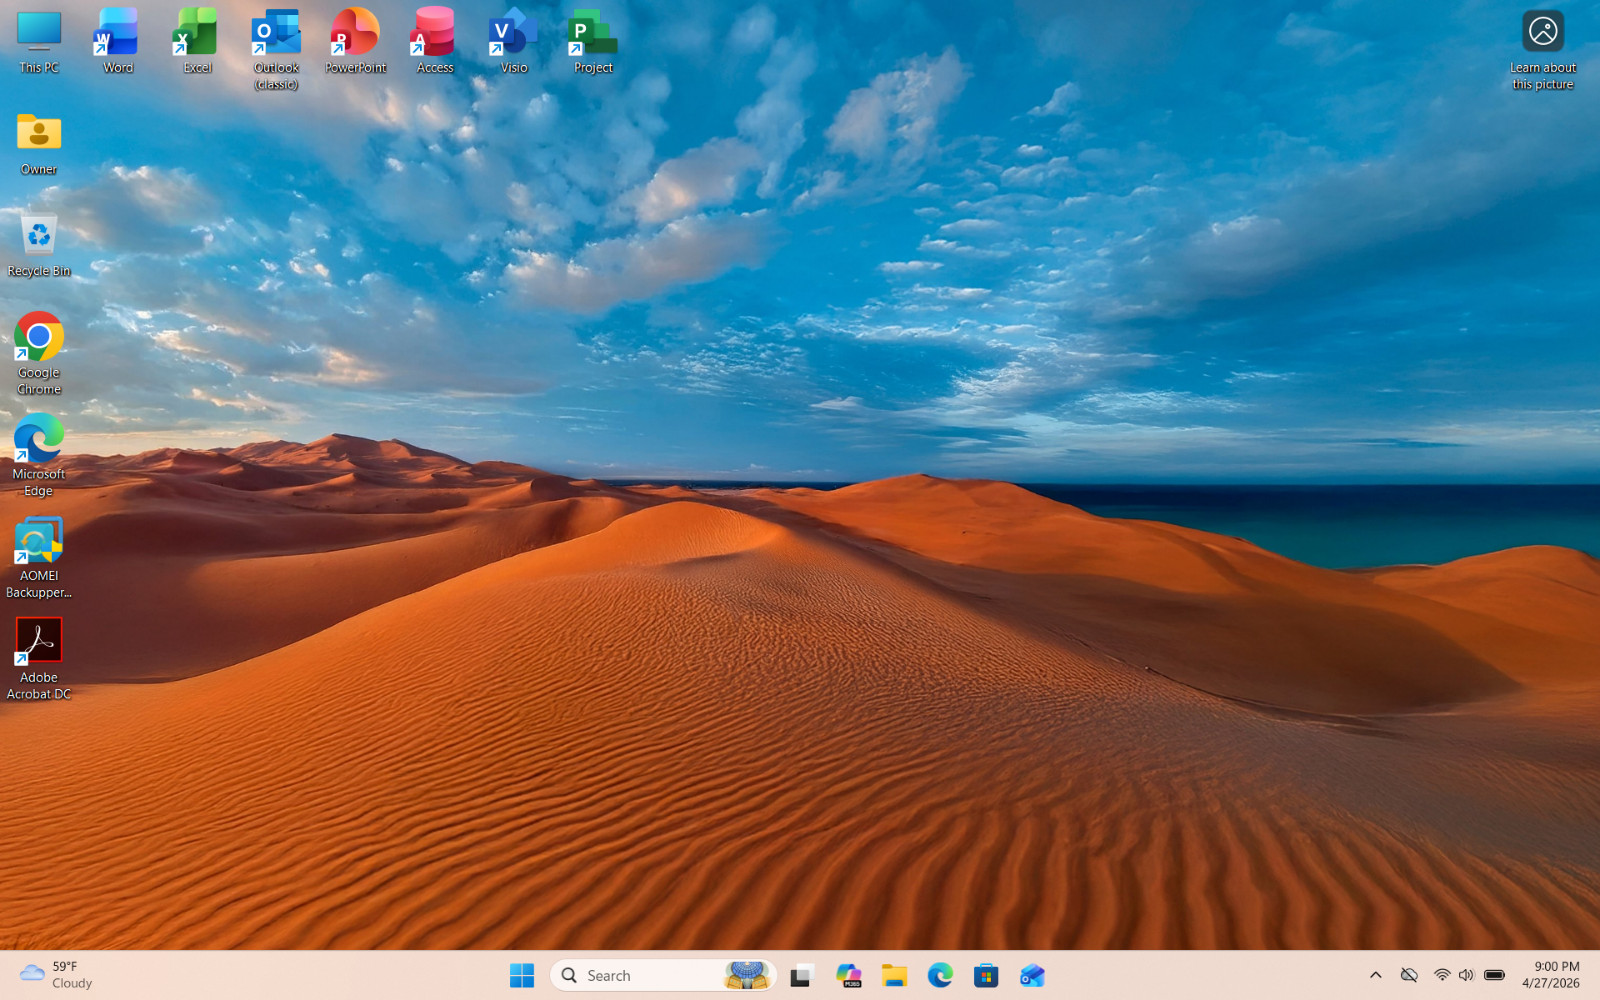
Task: Select the Access desktop icon
Action: tap(434, 41)
